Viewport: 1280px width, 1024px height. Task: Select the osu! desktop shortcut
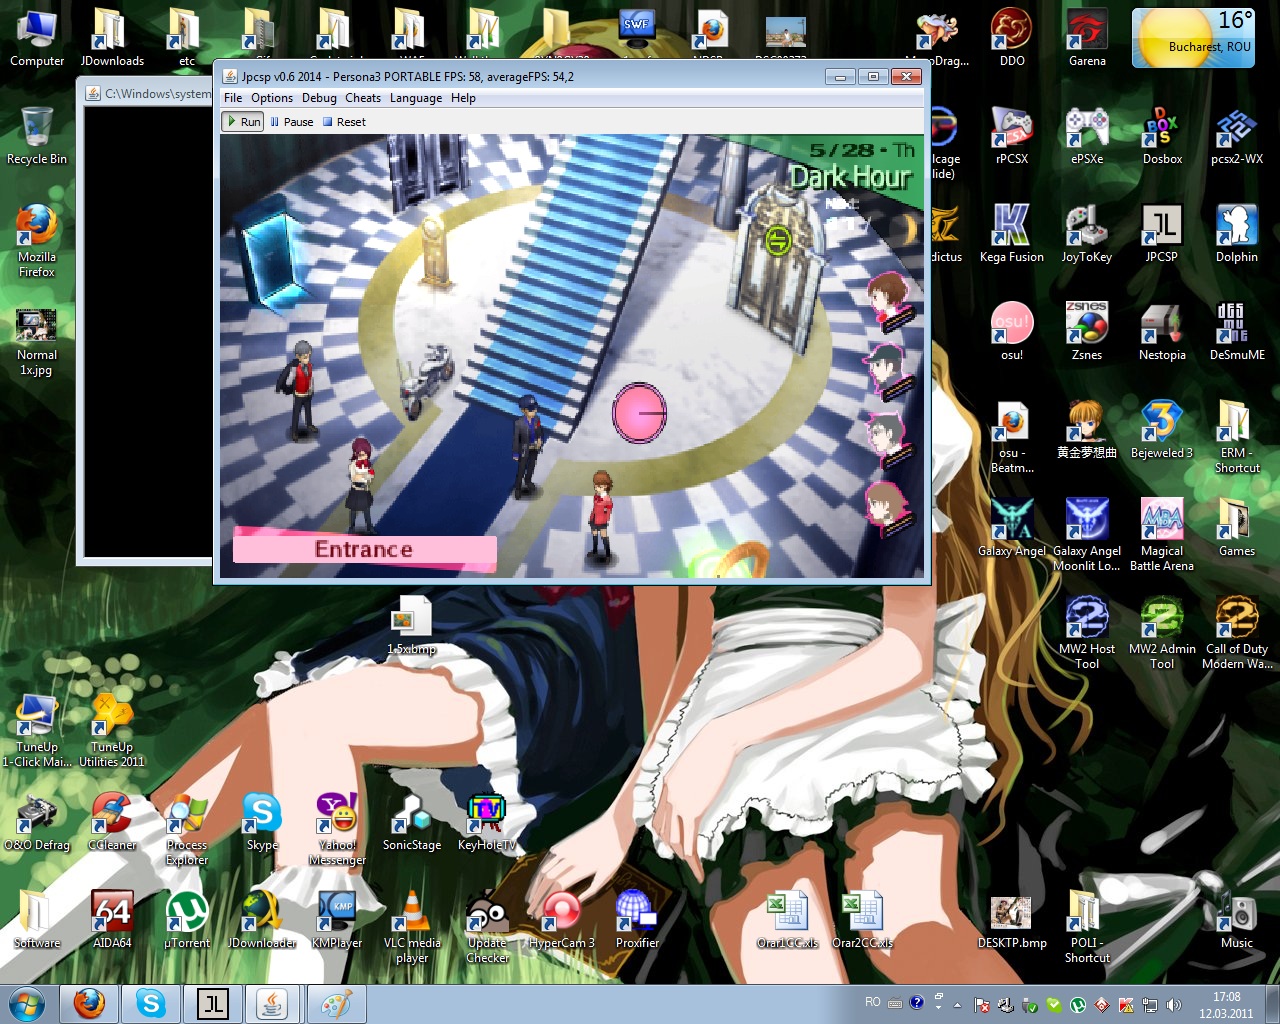click(1011, 326)
